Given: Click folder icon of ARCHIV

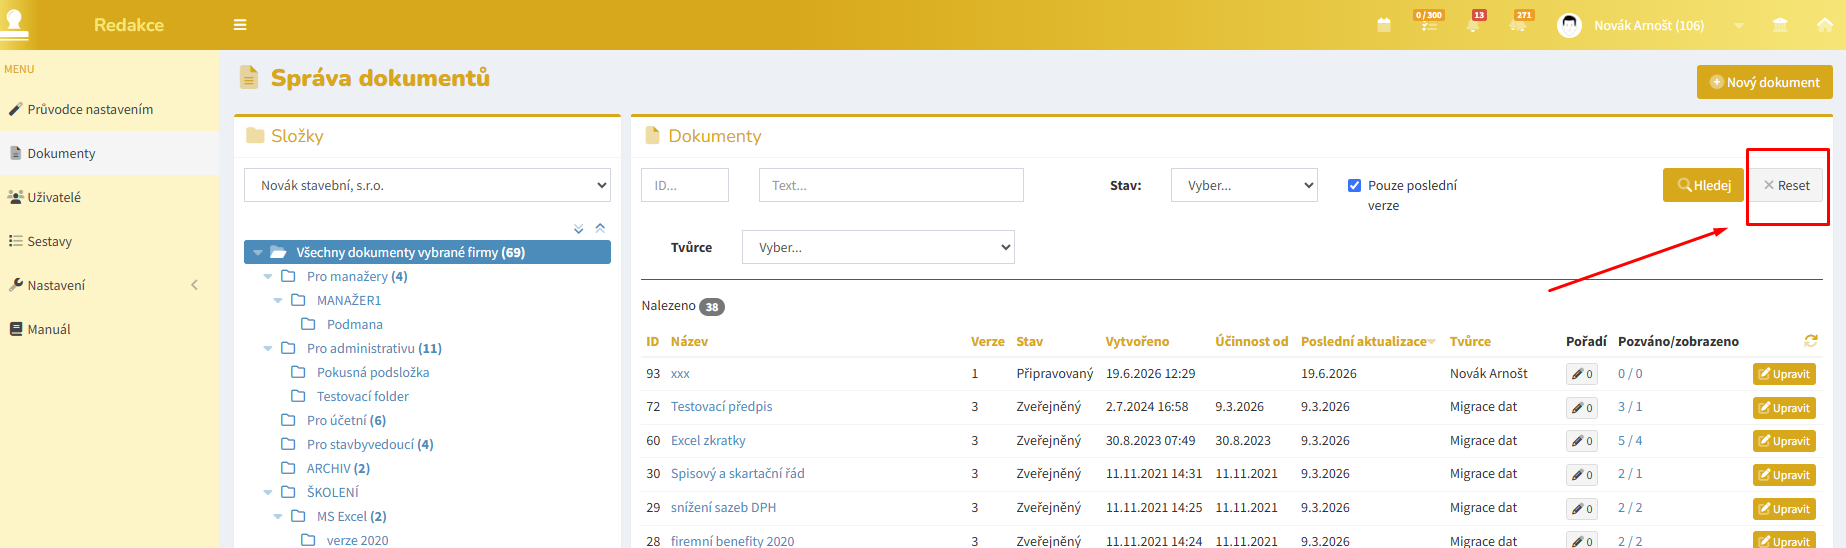Looking at the screenshot, I should 288,468.
